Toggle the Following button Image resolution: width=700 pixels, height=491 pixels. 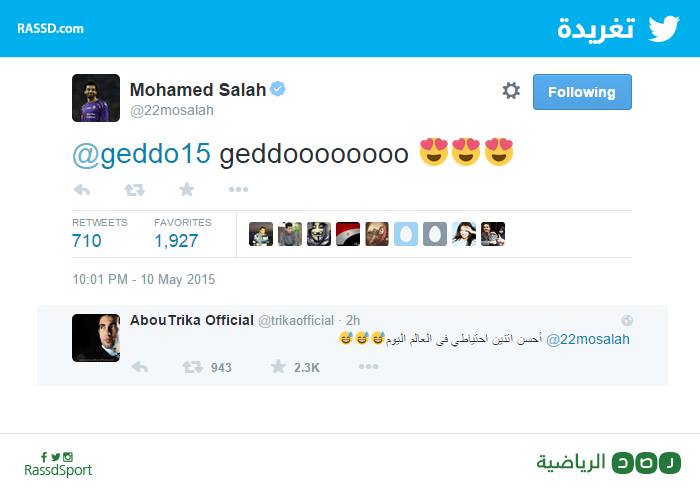pyautogui.click(x=582, y=92)
